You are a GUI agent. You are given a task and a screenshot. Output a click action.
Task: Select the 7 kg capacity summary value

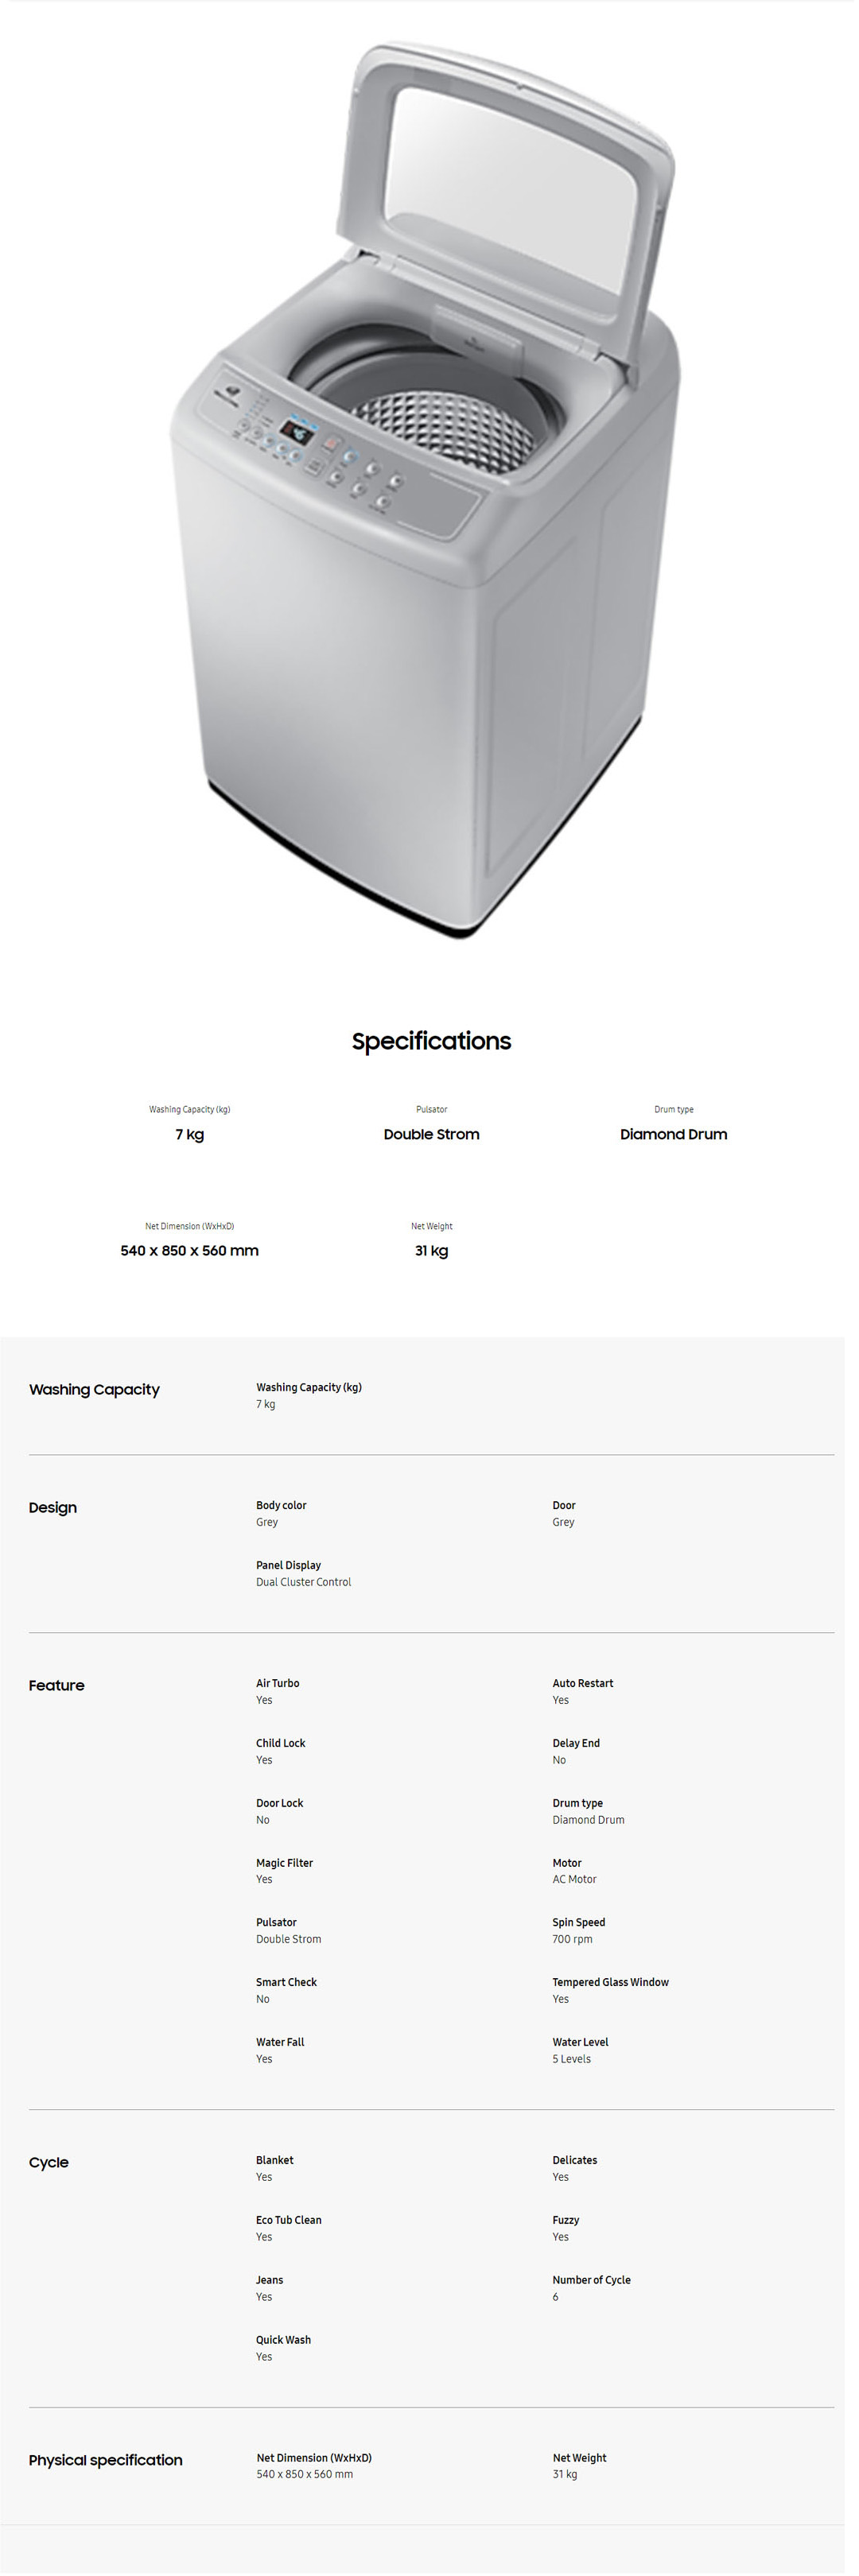click(189, 1134)
